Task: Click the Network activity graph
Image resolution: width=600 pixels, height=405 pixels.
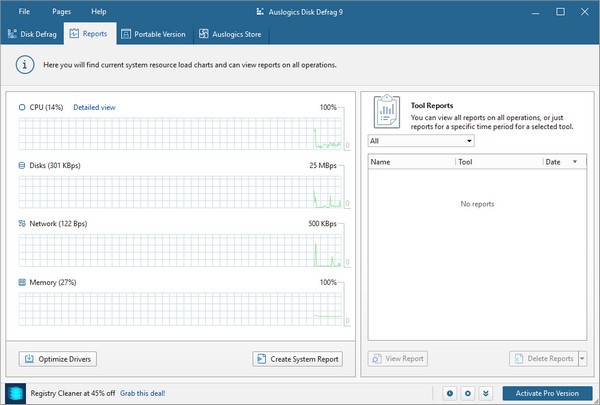Action: pyautogui.click(x=180, y=250)
